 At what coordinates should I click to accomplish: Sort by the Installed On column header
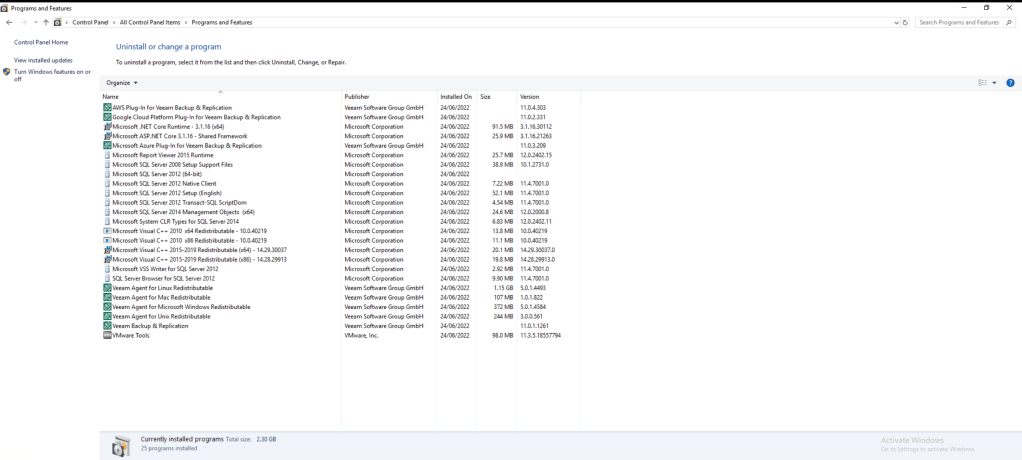click(457, 96)
